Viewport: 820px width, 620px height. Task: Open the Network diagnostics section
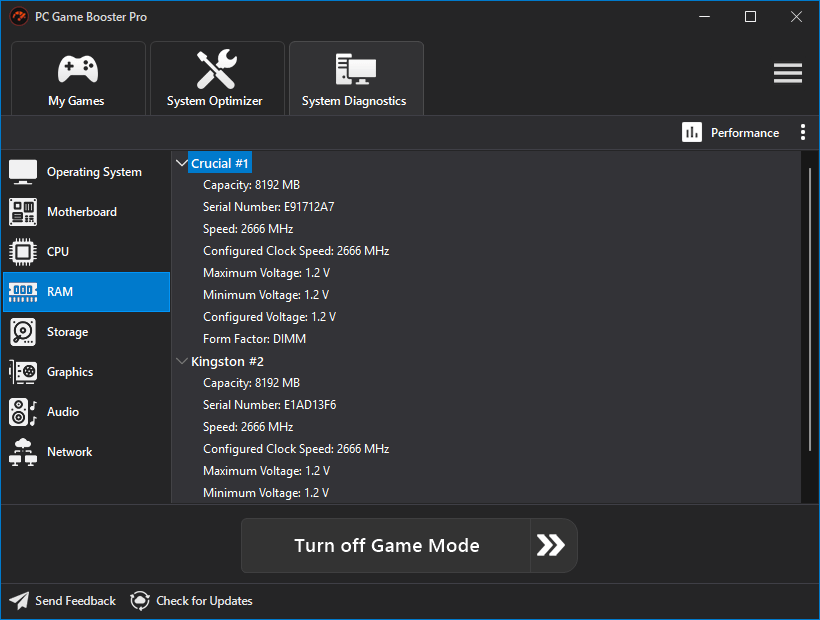coord(86,452)
